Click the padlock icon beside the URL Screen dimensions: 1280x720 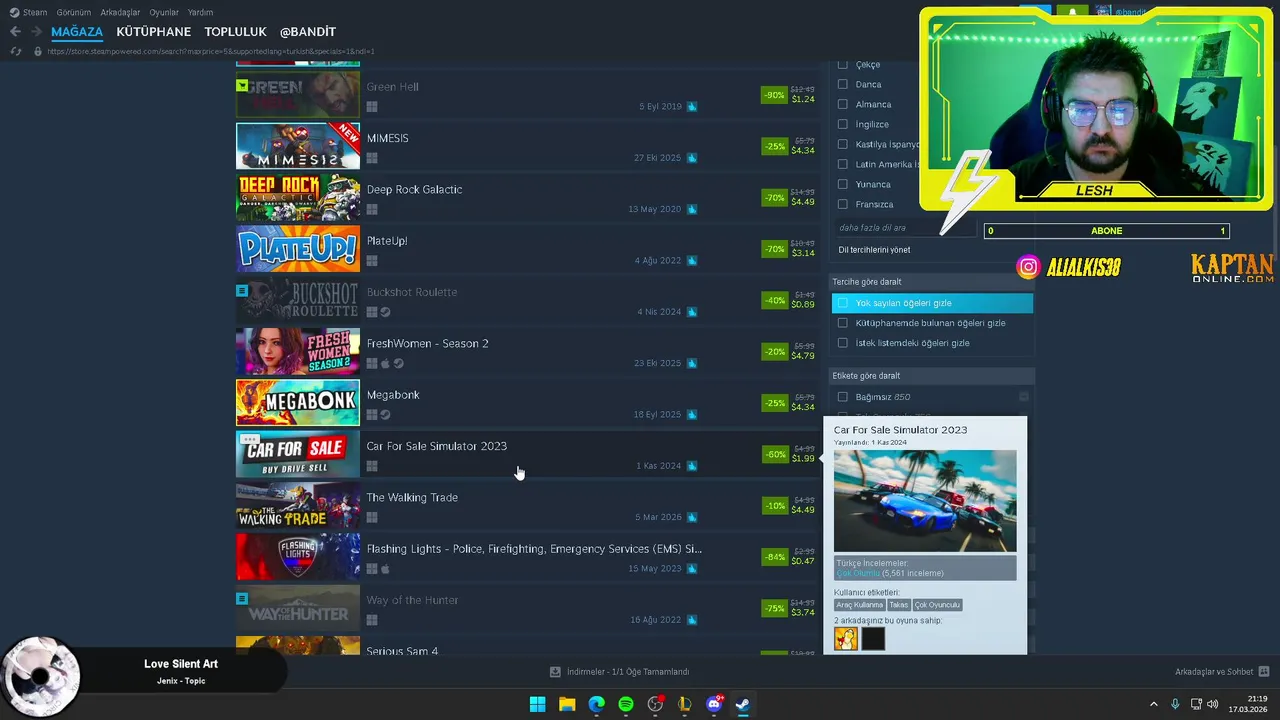[x=38, y=51]
